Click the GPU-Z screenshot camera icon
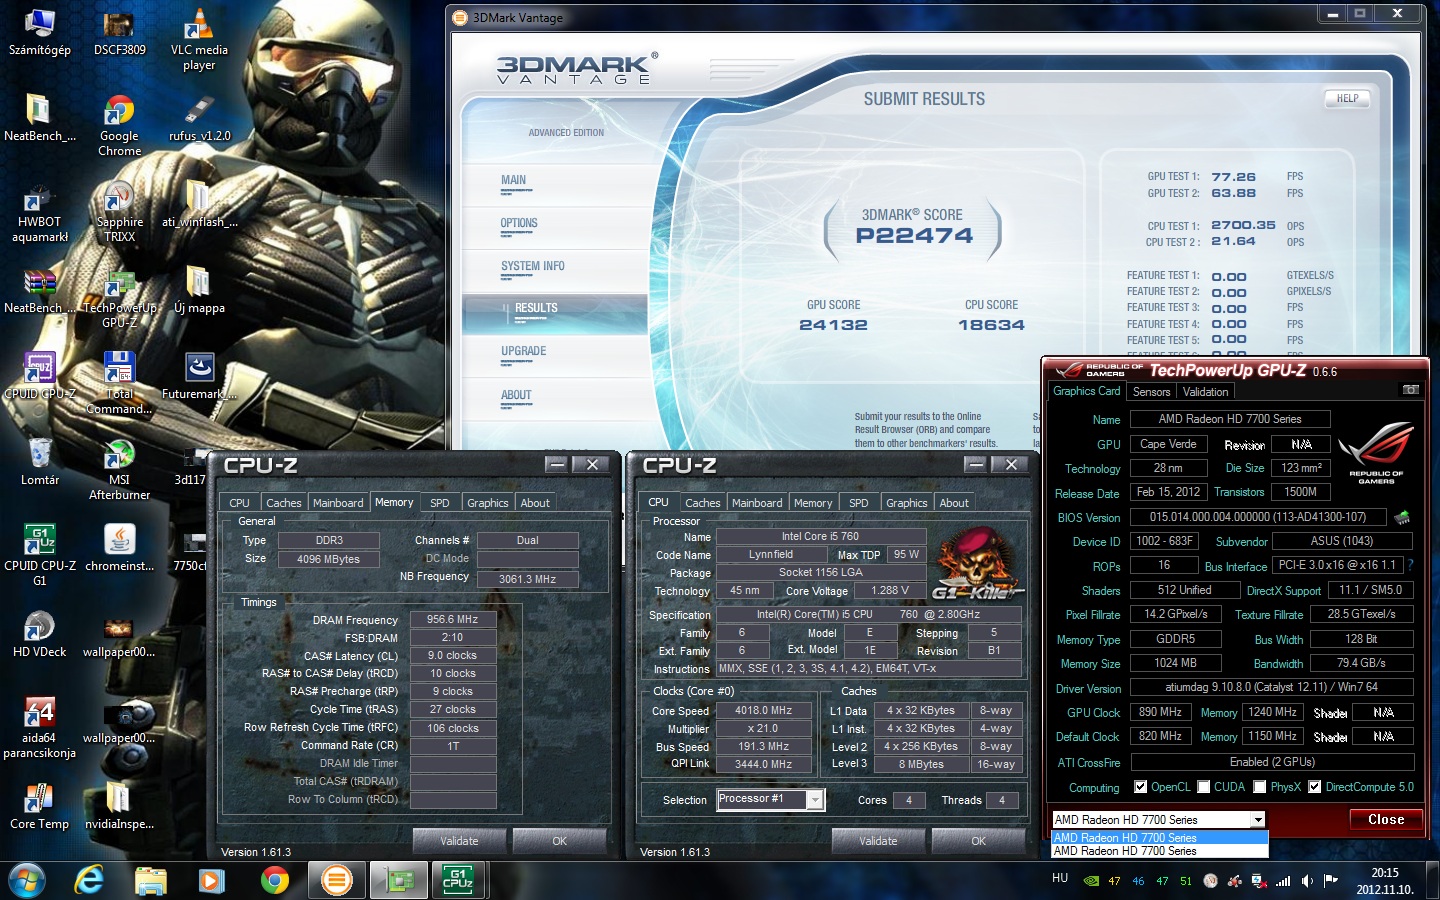1440x900 pixels. [1410, 390]
